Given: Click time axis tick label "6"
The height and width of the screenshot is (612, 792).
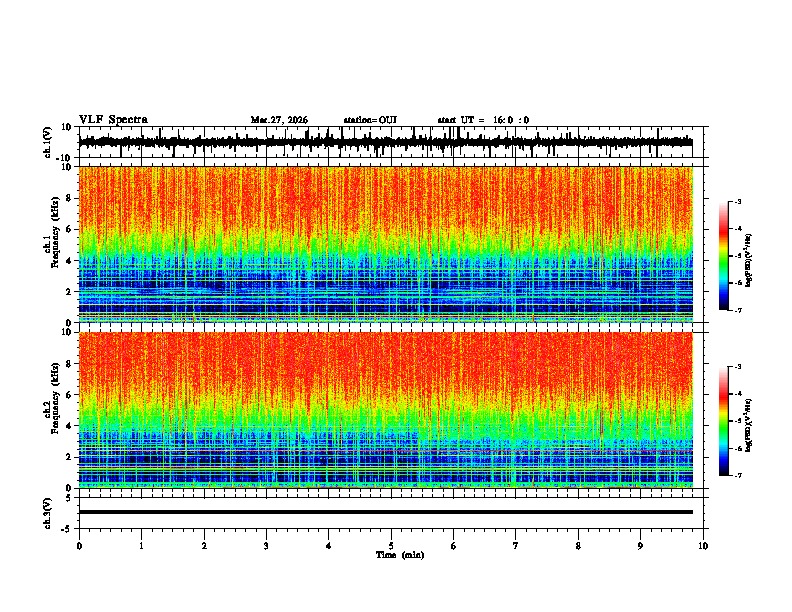Looking at the screenshot, I should (x=453, y=546).
